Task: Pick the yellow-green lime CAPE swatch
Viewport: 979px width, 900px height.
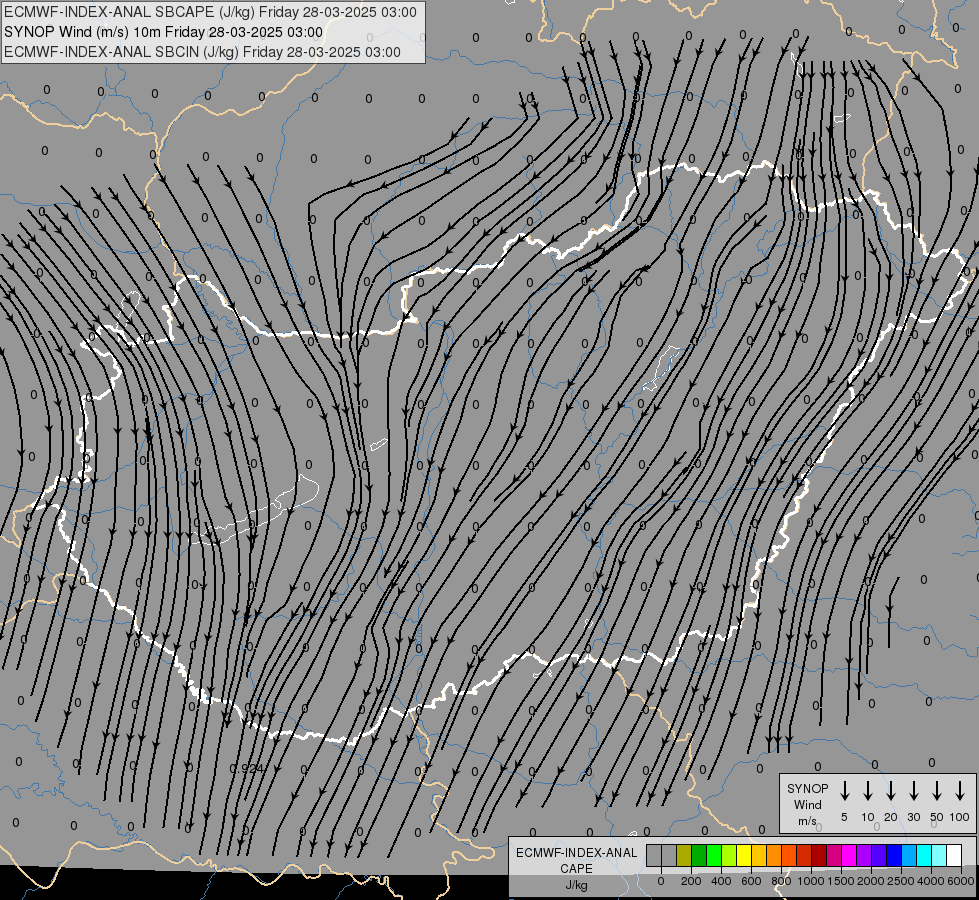Action: [x=729, y=855]
